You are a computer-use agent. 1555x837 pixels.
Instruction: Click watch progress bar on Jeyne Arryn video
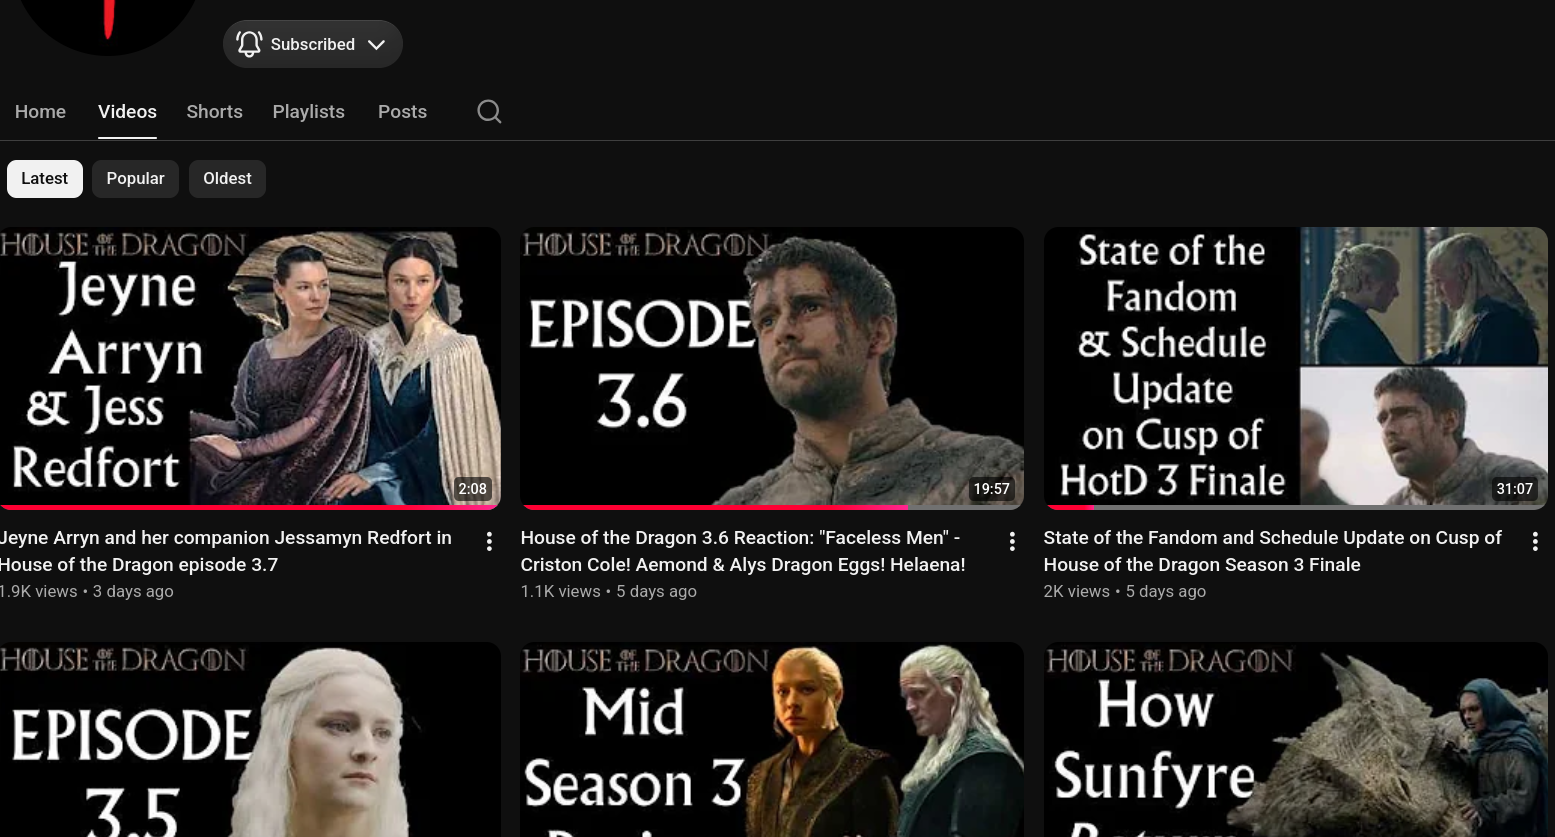point(250,507)
